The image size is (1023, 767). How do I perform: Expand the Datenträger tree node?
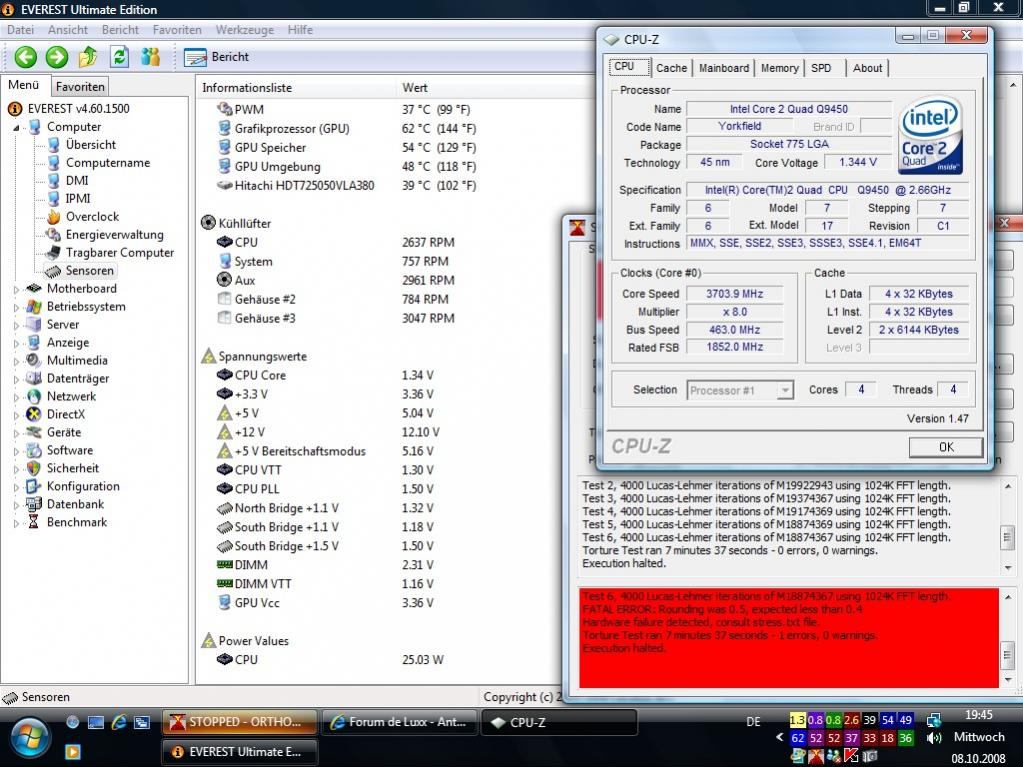click(x=16, y=379)
